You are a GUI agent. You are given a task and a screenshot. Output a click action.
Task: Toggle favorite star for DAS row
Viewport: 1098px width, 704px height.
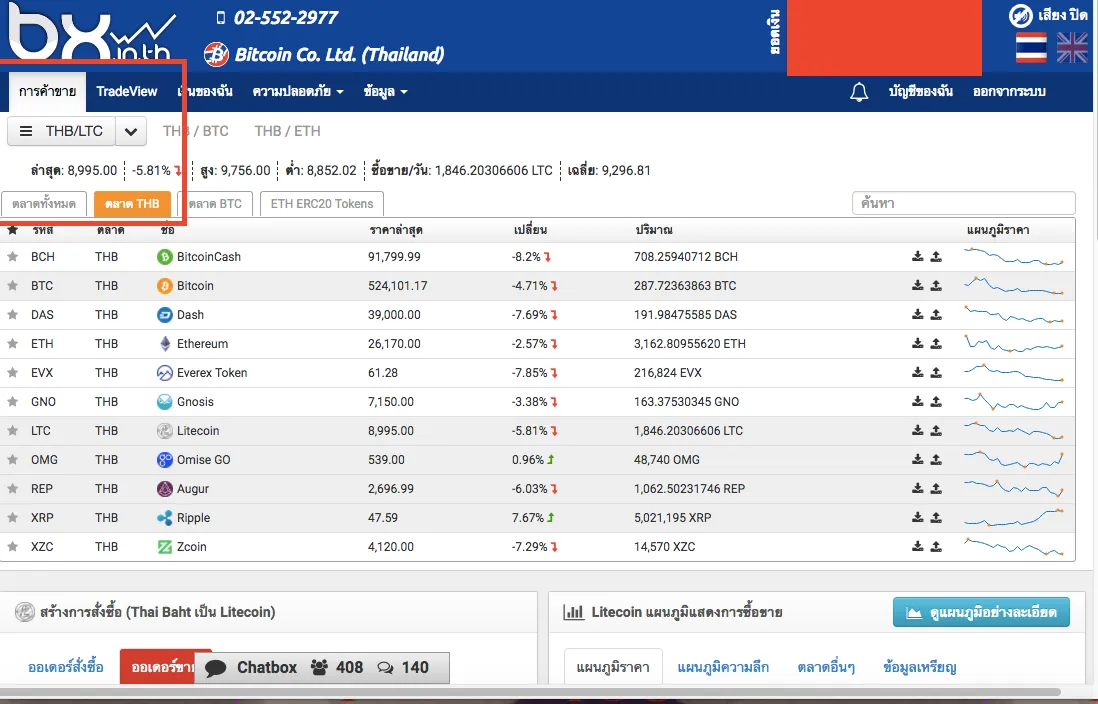(13, 315)
